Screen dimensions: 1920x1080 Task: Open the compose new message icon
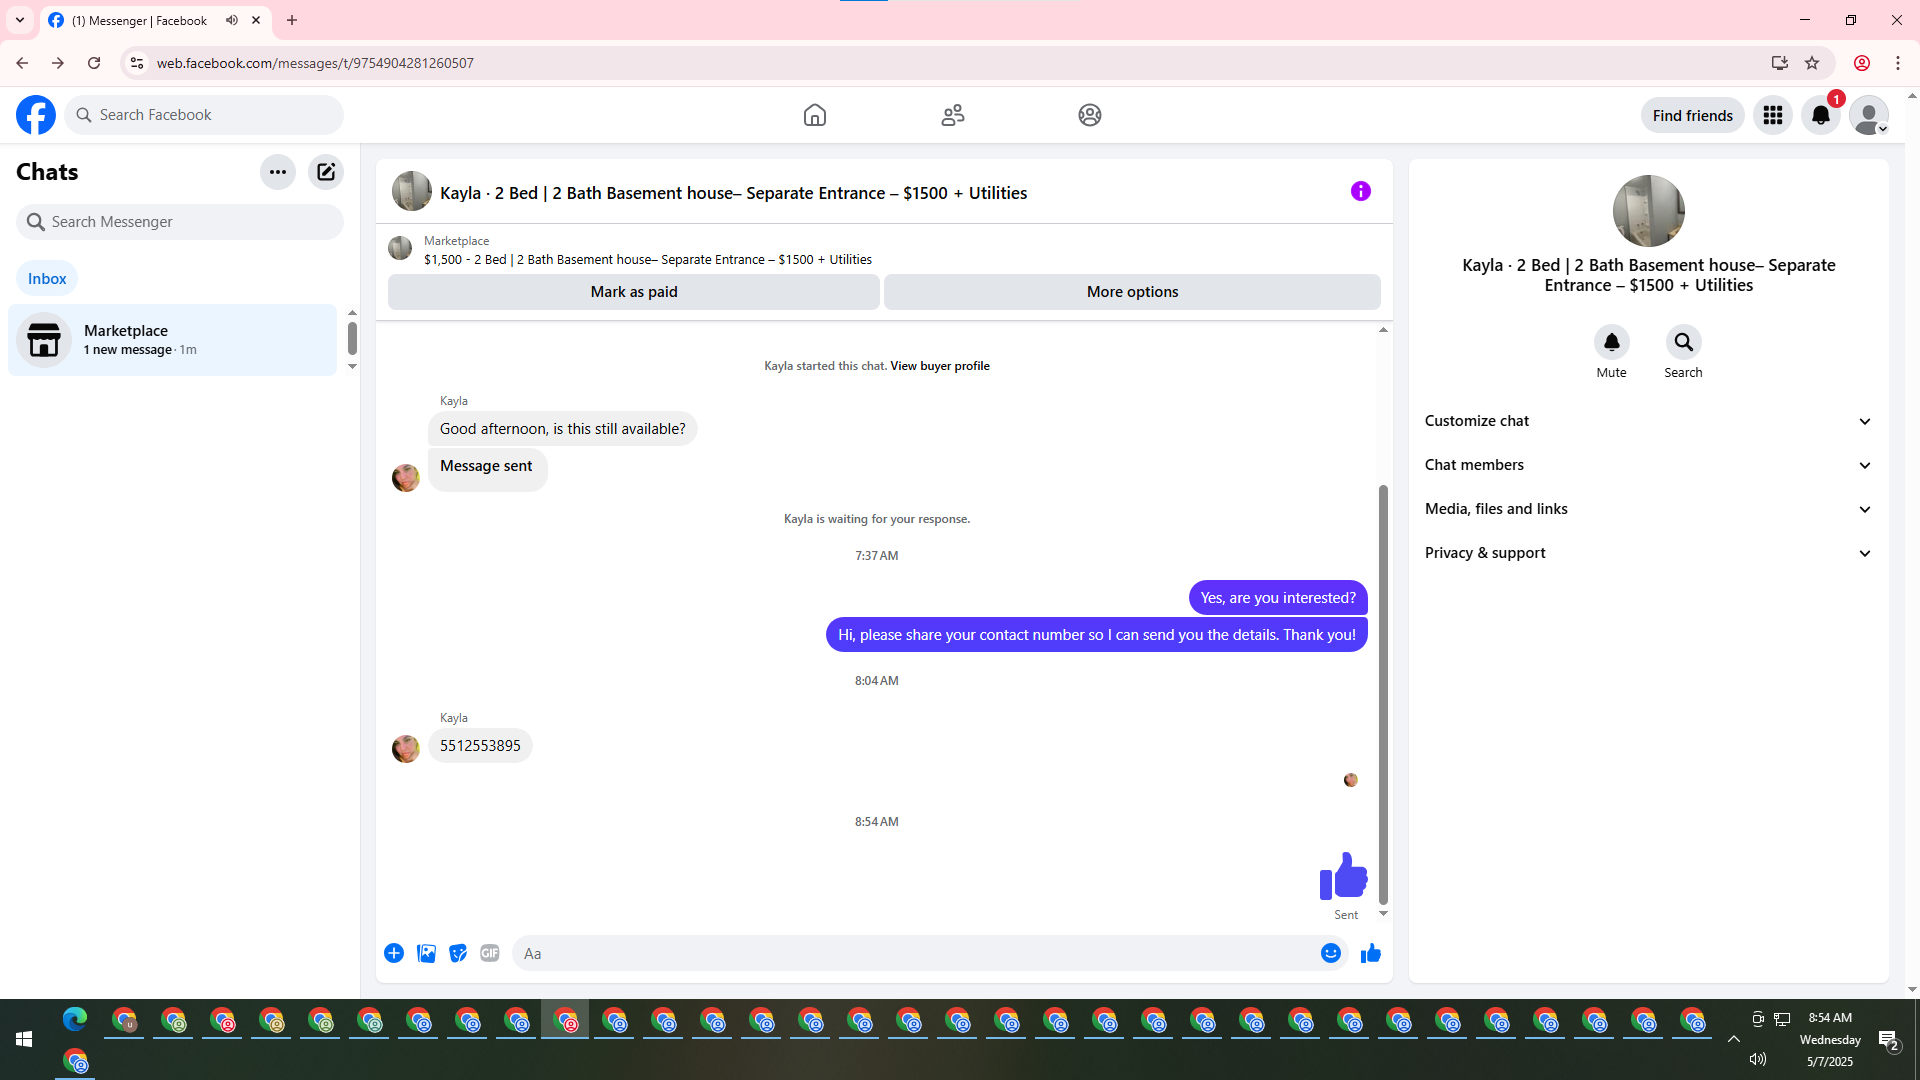326,172
